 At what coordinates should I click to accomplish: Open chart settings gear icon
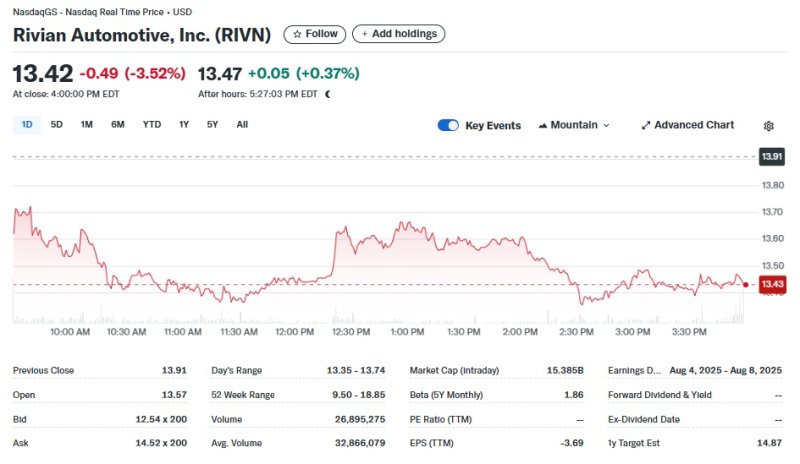coord(768,126)
